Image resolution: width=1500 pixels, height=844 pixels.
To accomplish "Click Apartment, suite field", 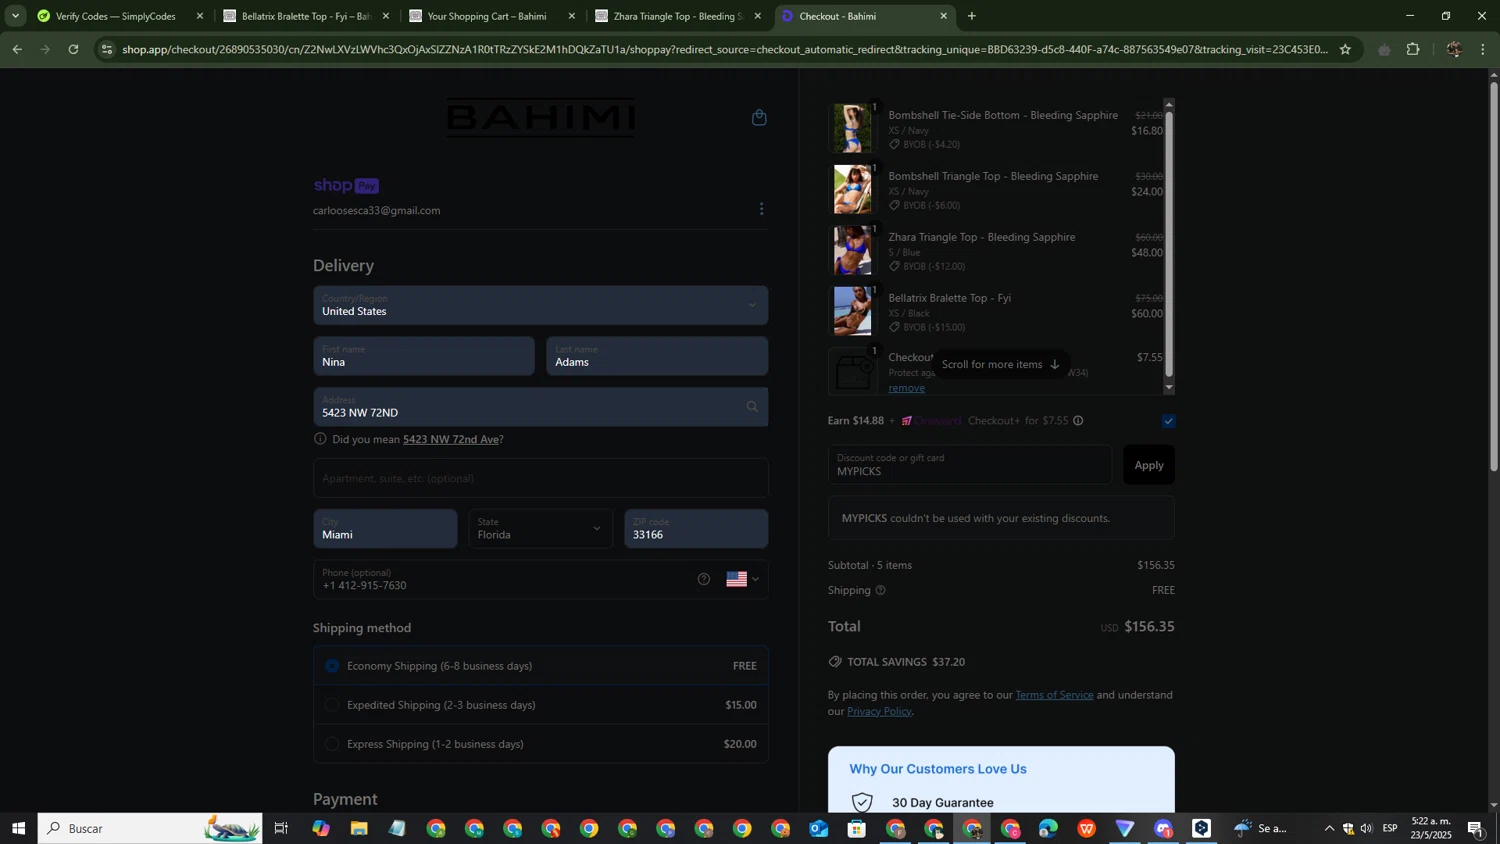I will click(541, 478).
